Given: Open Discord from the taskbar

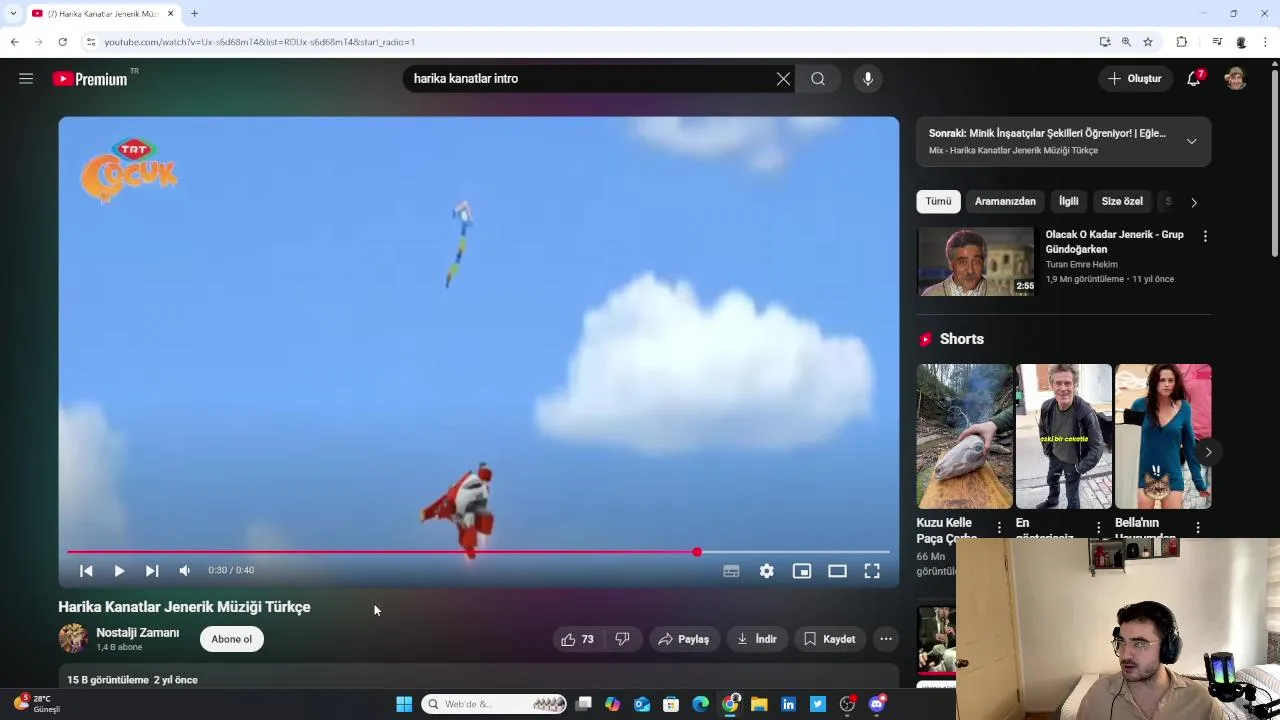Looking at the screenshot, I should pyautogui.click(x=877, y=704).
